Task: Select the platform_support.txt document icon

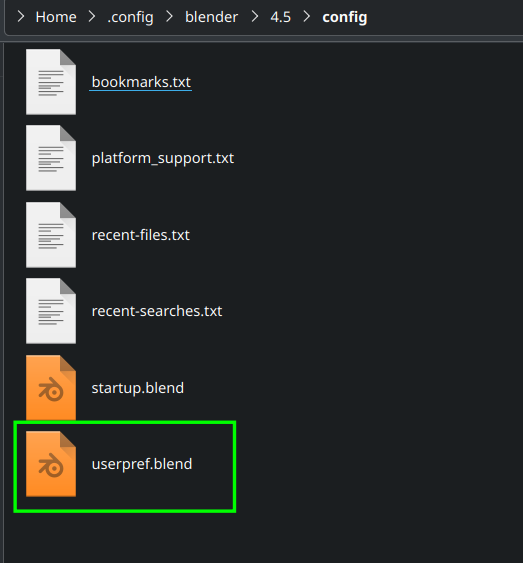Action: 51,158
